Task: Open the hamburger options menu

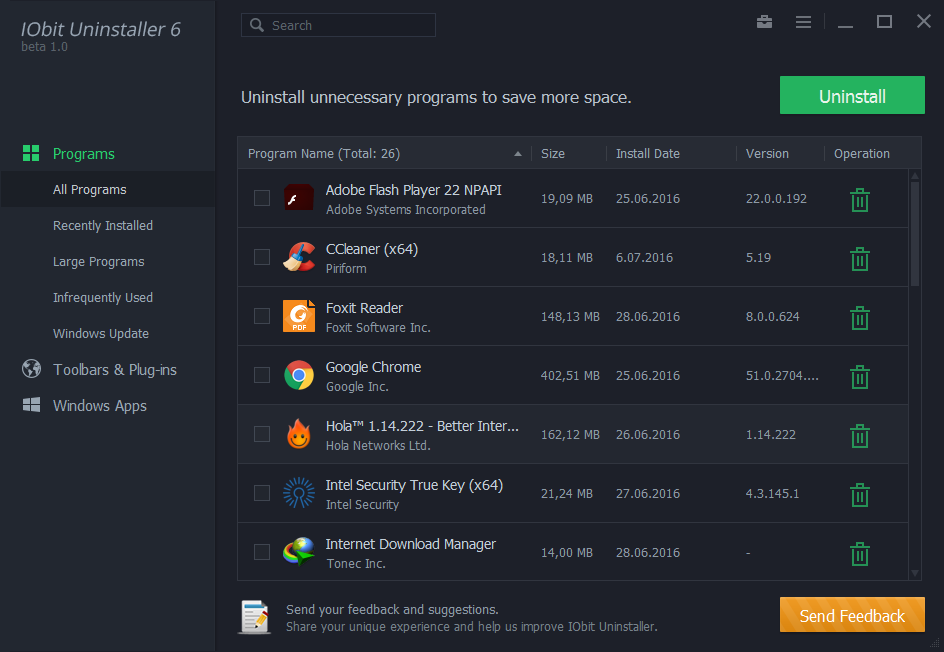Action: tap(803, 22)
